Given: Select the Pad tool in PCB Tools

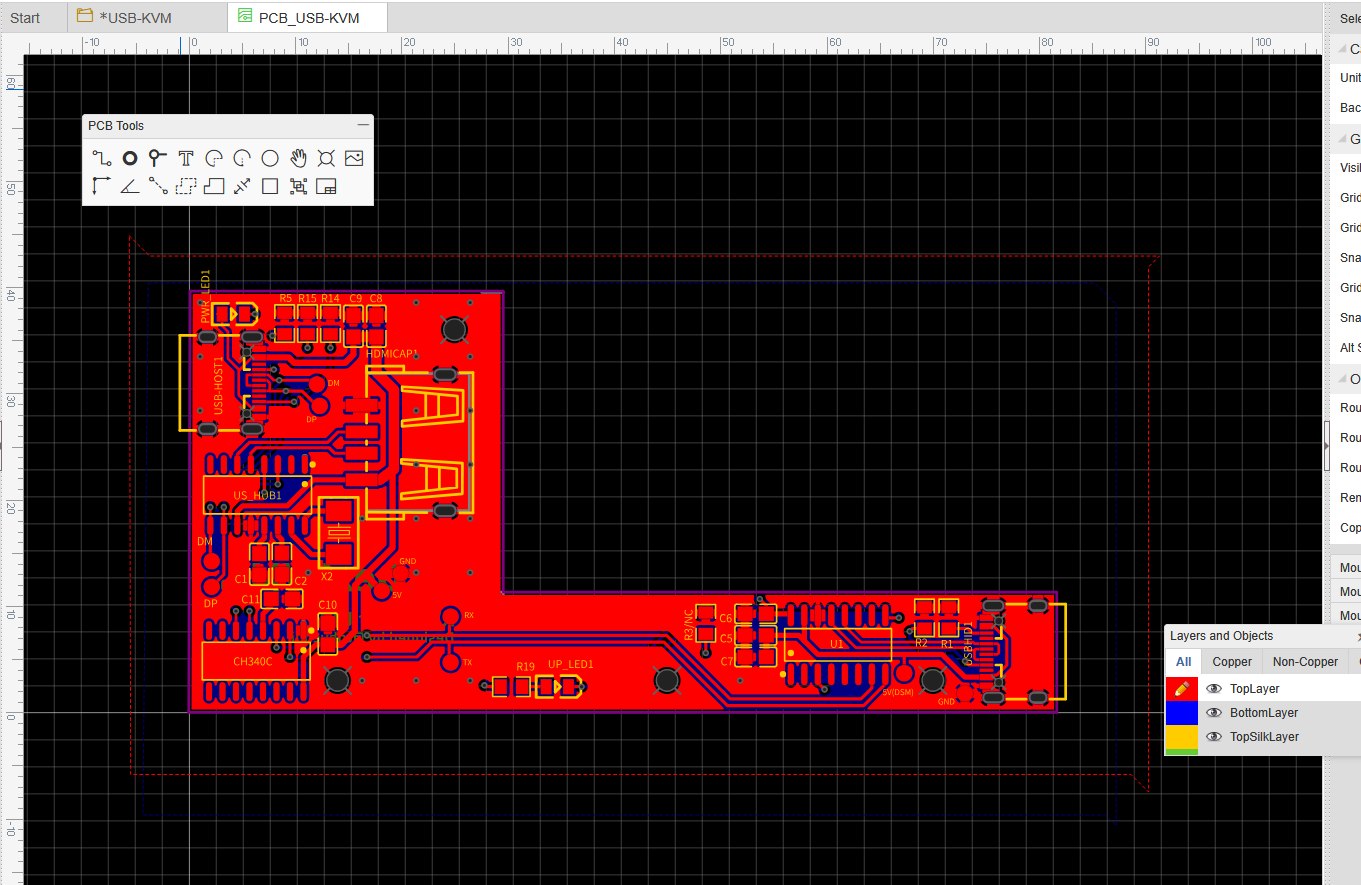Looking at the screenshot, I should pyautogui.click(x=130, y=158).
